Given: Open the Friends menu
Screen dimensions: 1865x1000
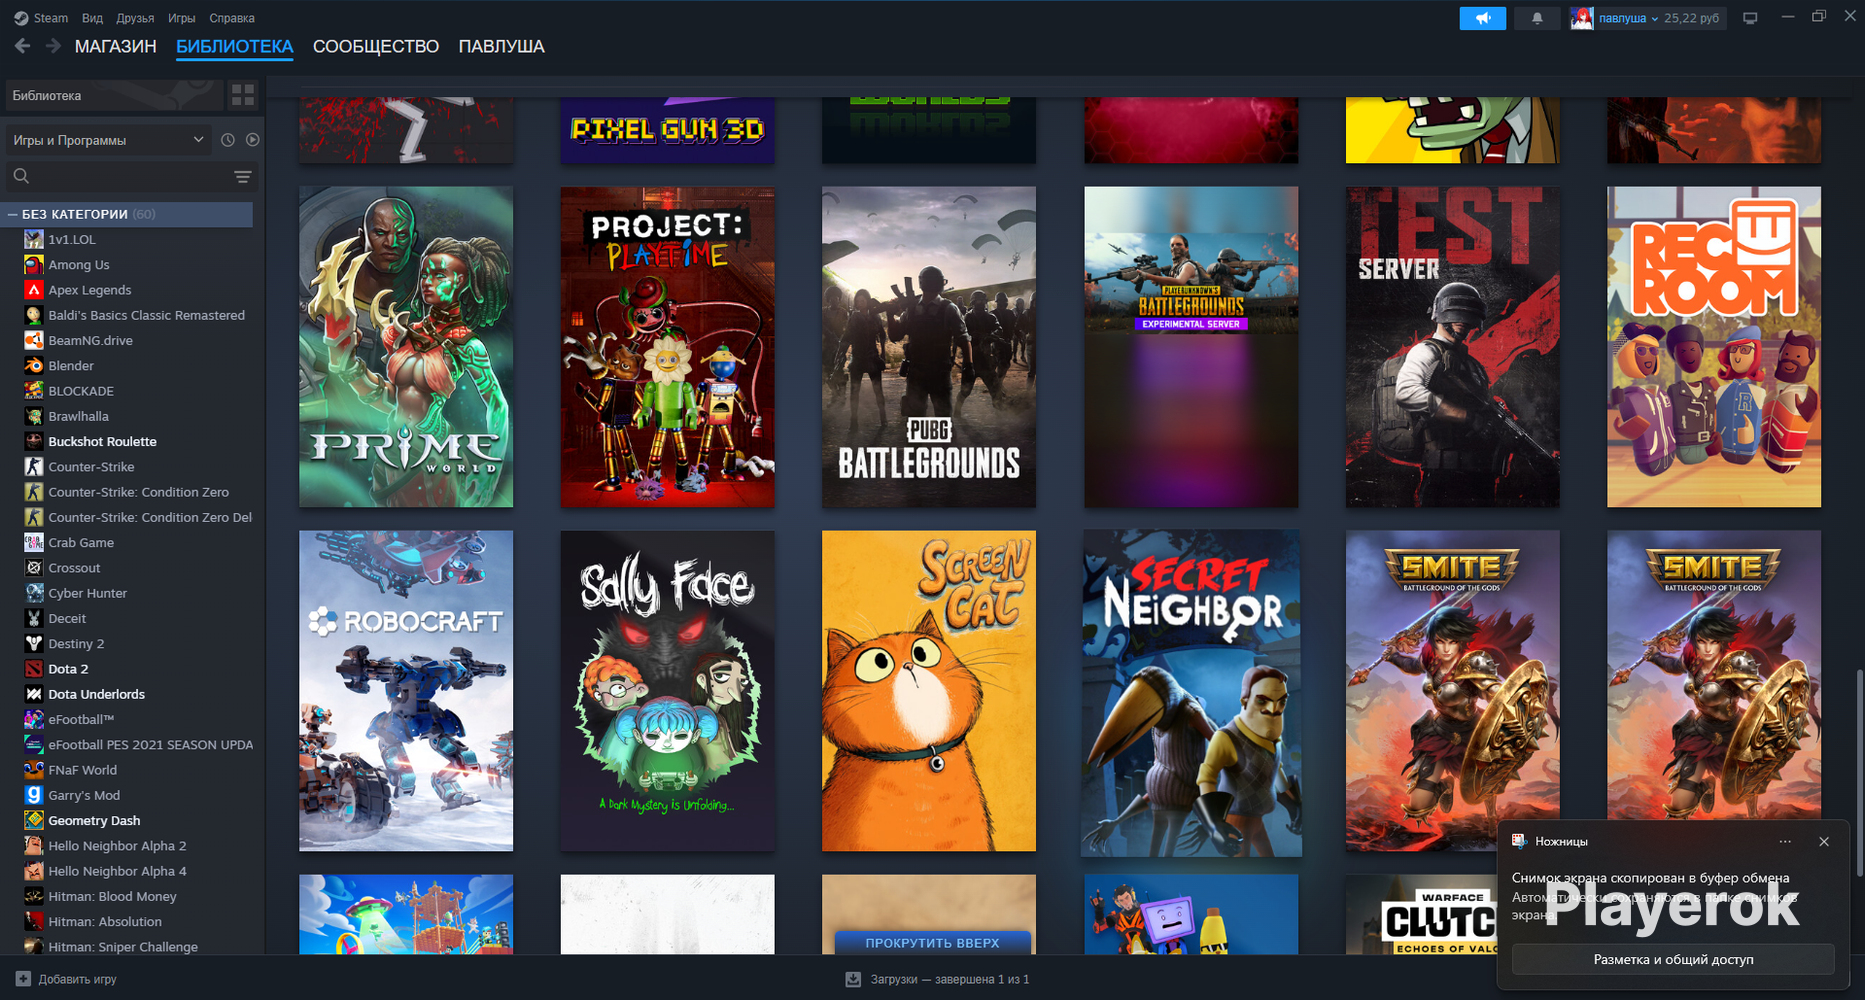Looking at the screenshot, I should 135,18.
